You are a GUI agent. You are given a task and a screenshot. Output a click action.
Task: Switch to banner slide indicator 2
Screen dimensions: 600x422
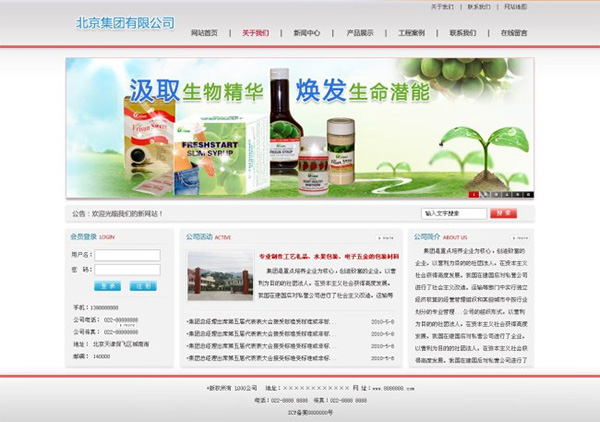[485, 195]
